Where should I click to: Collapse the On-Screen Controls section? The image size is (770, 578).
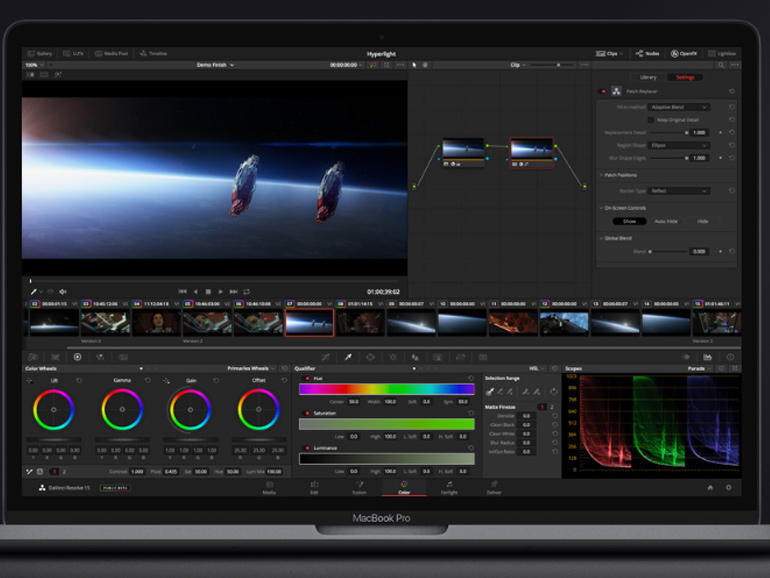pyautogui.click(x=623, y=208)
